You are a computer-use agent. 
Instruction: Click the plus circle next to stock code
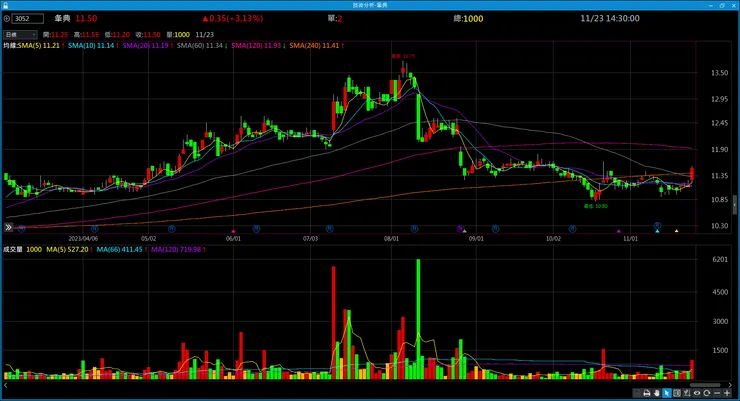[7, 18]
